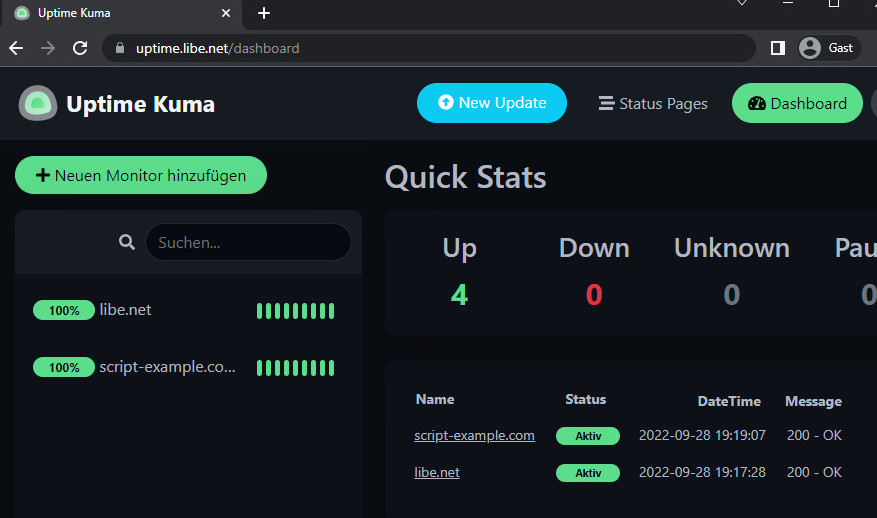This screenshot has height=518, width=877.
Task: Open a new browser tab with plus icon
Action: tap(264, 13)
